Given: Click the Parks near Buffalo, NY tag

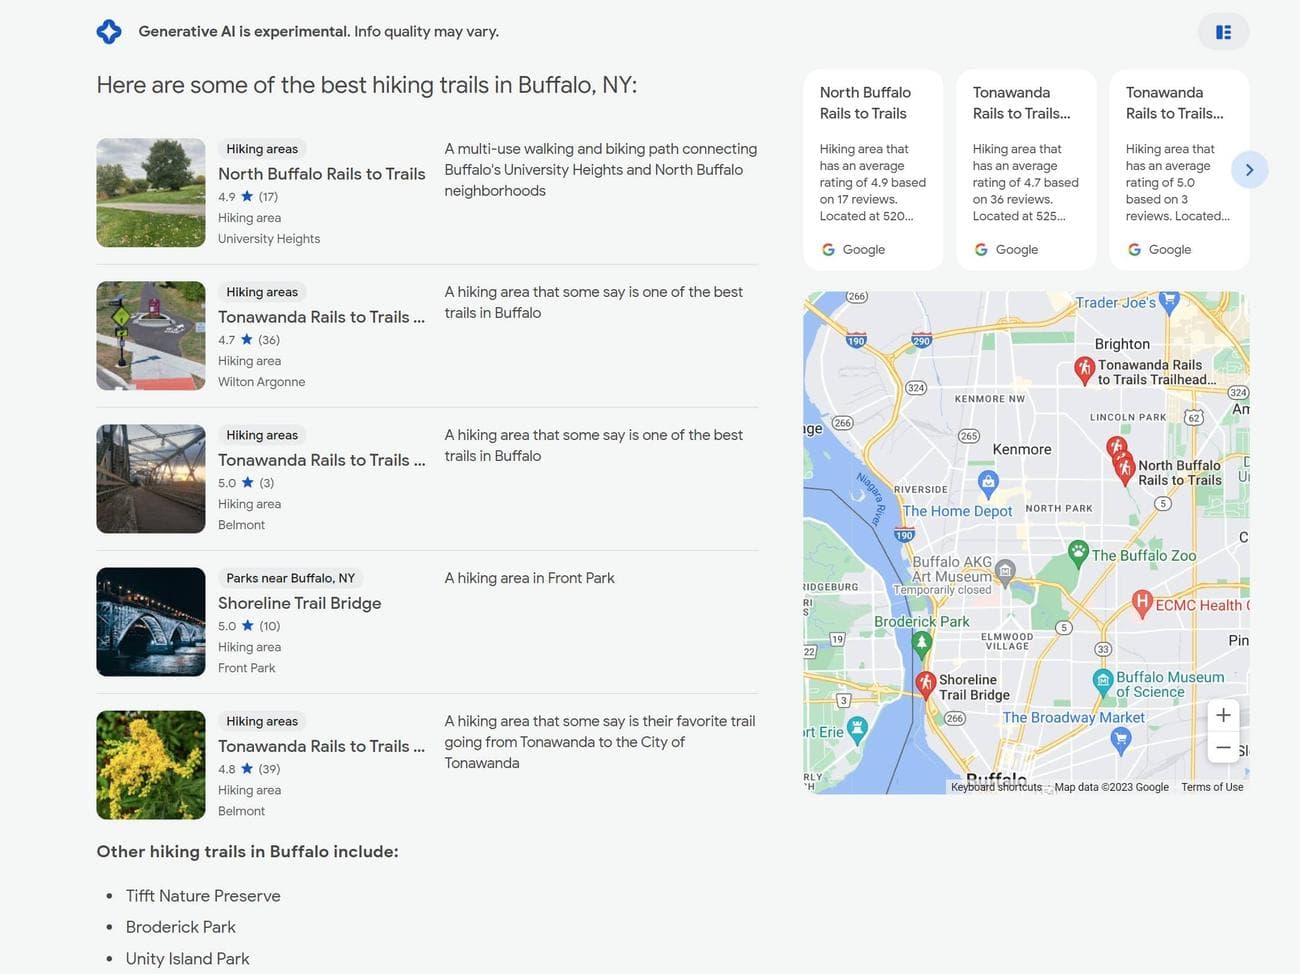Looking at the screenshot, I should click(290, 578).
